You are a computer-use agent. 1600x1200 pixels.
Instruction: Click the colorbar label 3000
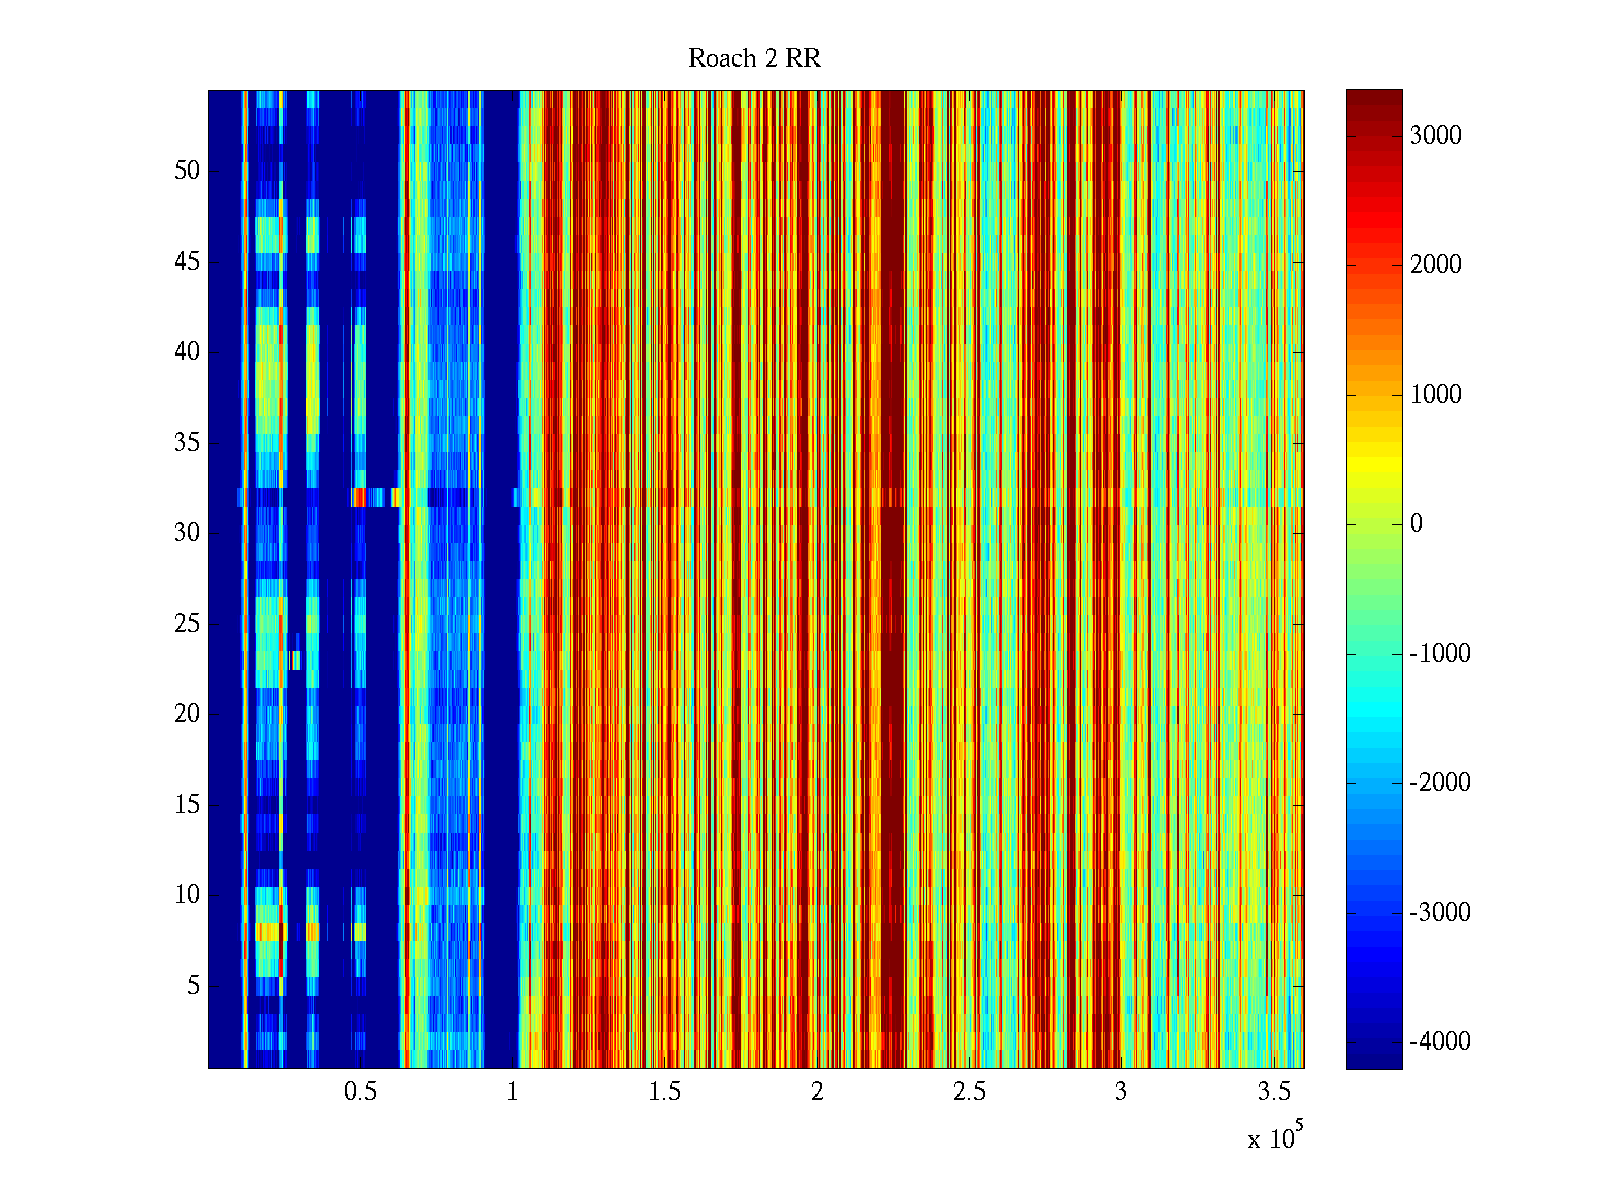1435,136
